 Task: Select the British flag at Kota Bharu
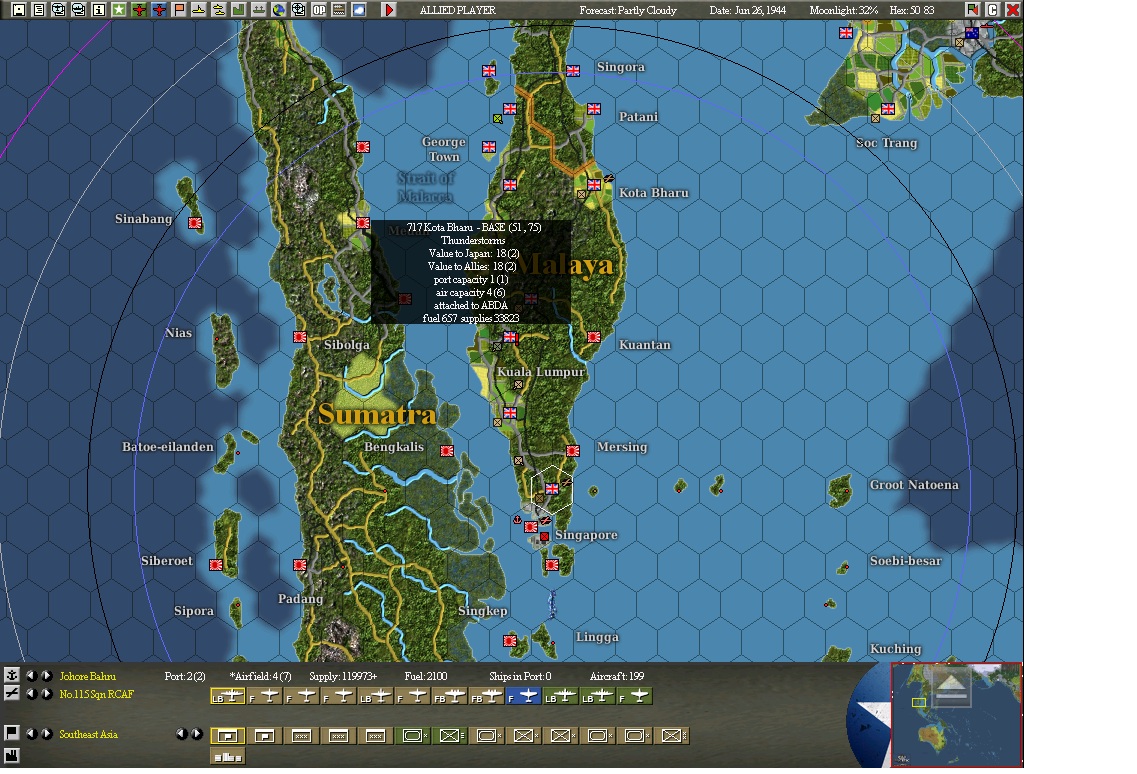click(x=594, y=184)
